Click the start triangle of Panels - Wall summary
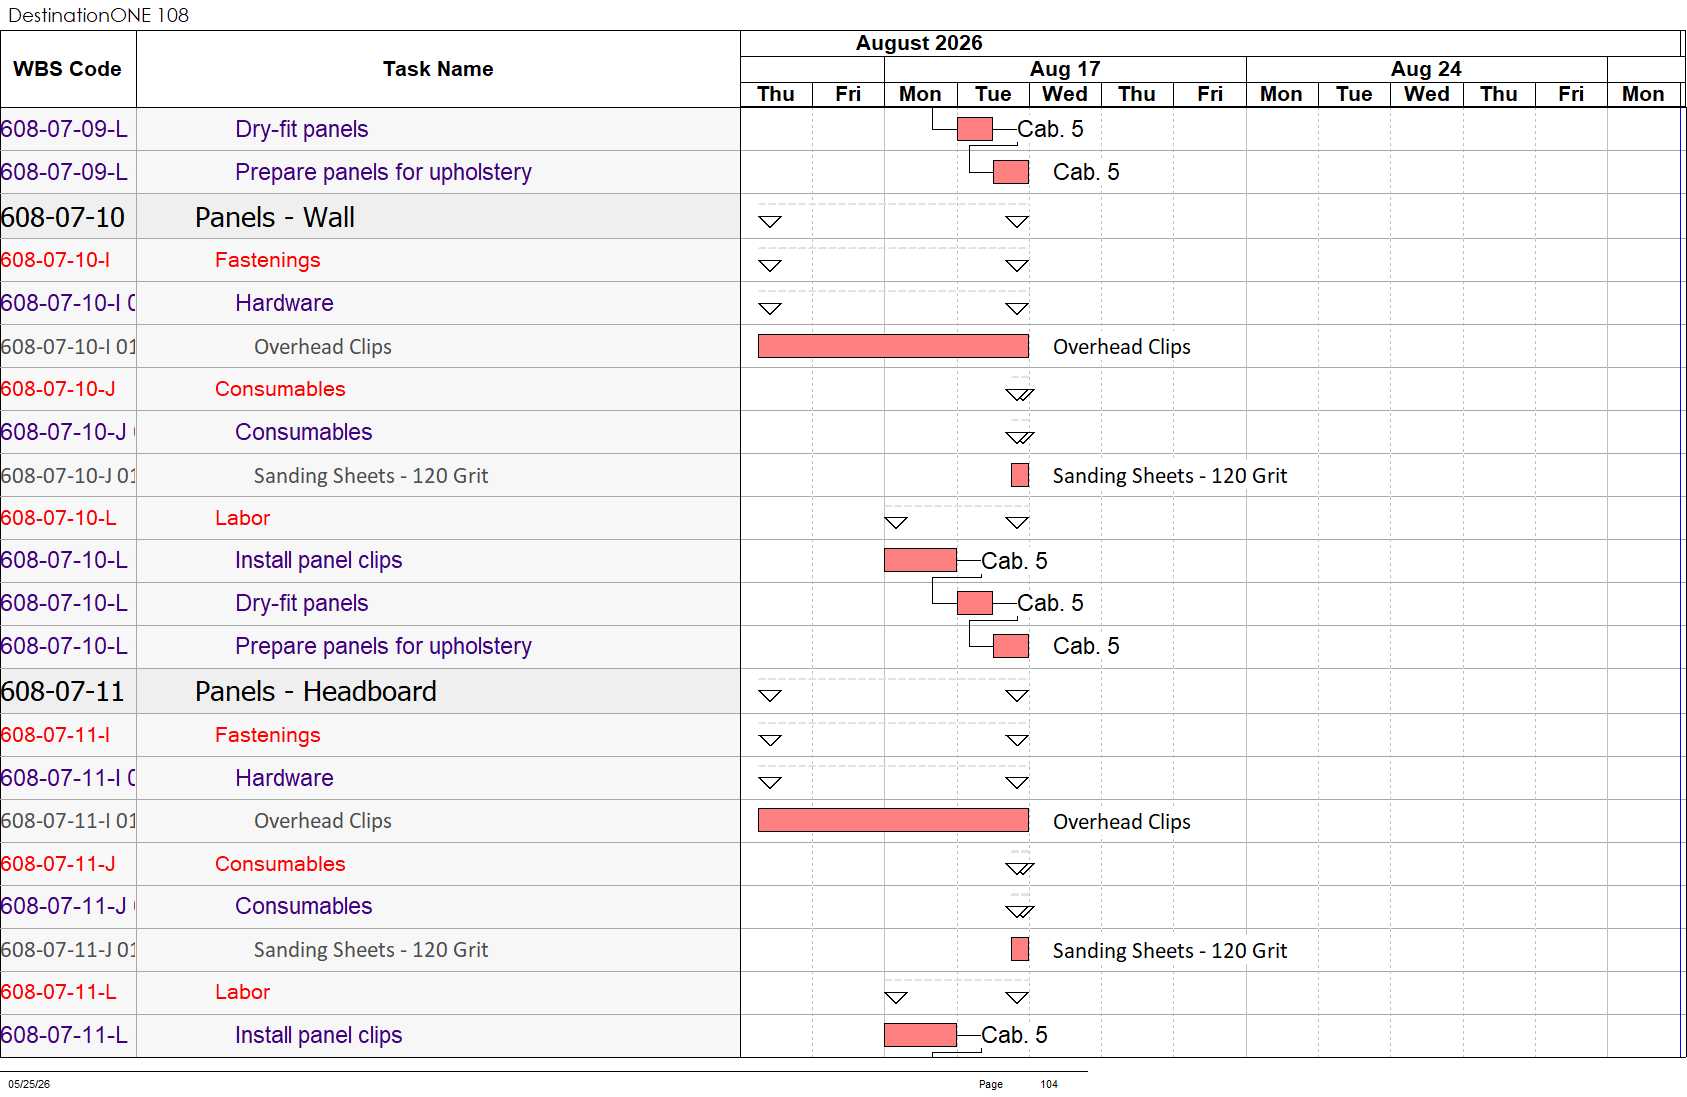Screen dimensions: 1687x1097 tap(770, 222)
